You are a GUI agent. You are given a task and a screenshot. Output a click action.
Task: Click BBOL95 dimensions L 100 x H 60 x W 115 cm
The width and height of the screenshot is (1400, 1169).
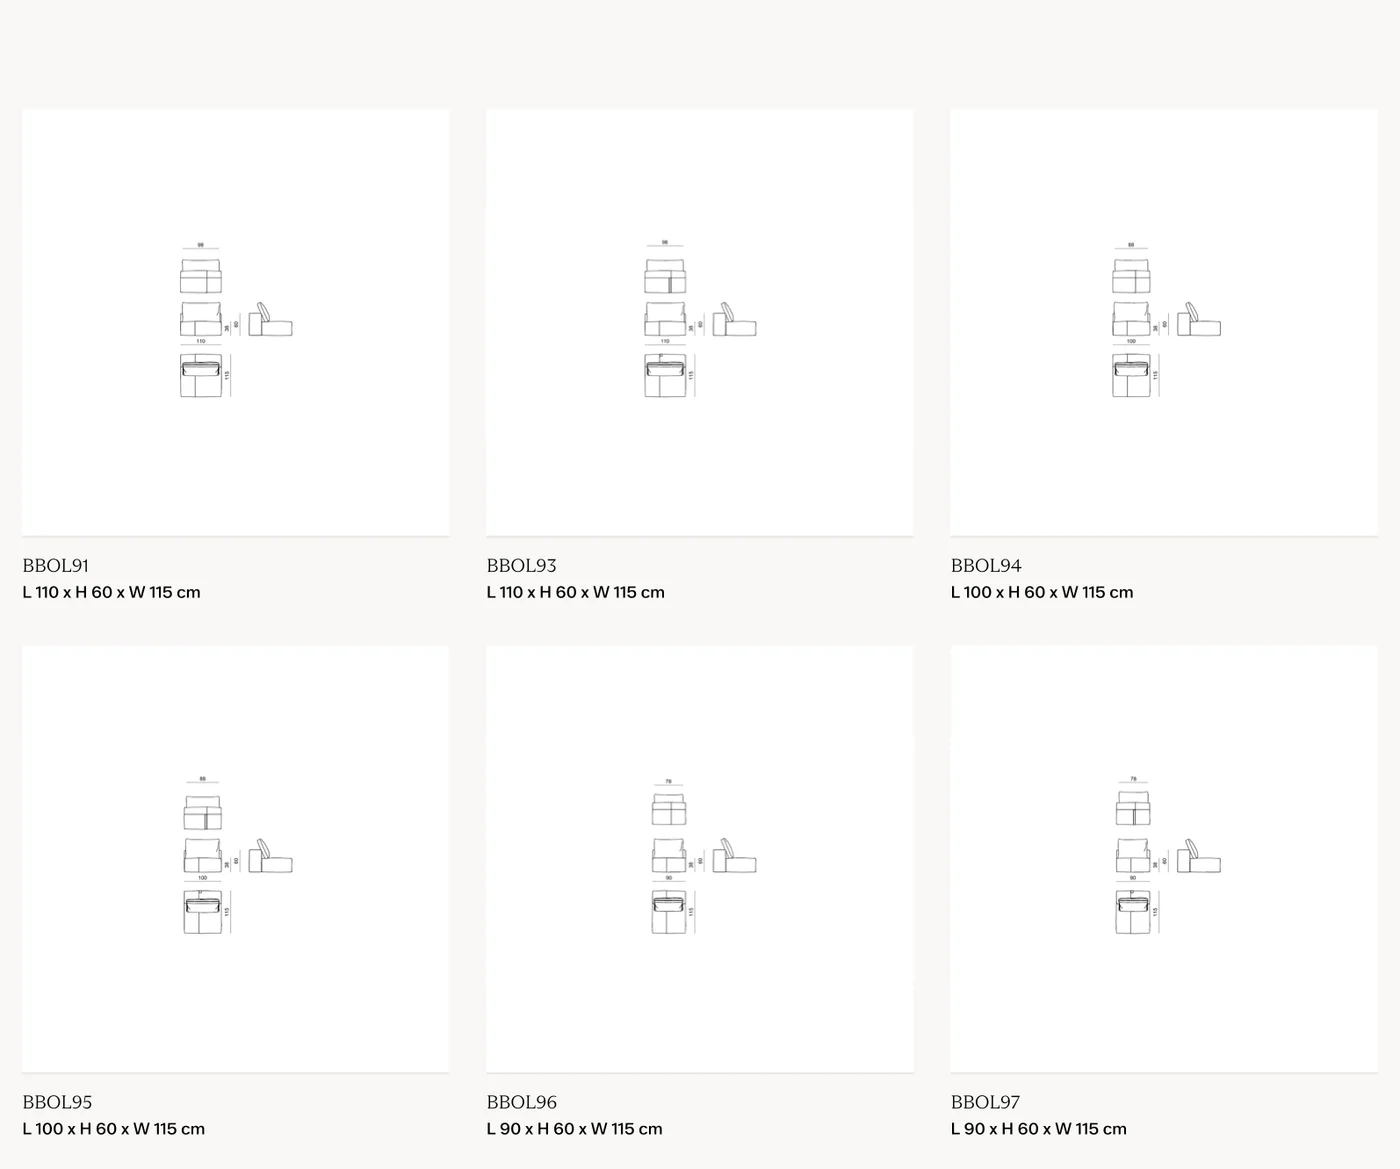[x=114, y=1129]
